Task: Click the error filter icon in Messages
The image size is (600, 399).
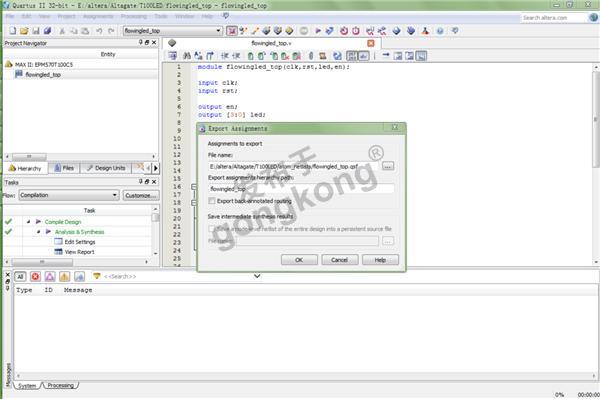Action: tap(35, 276)
